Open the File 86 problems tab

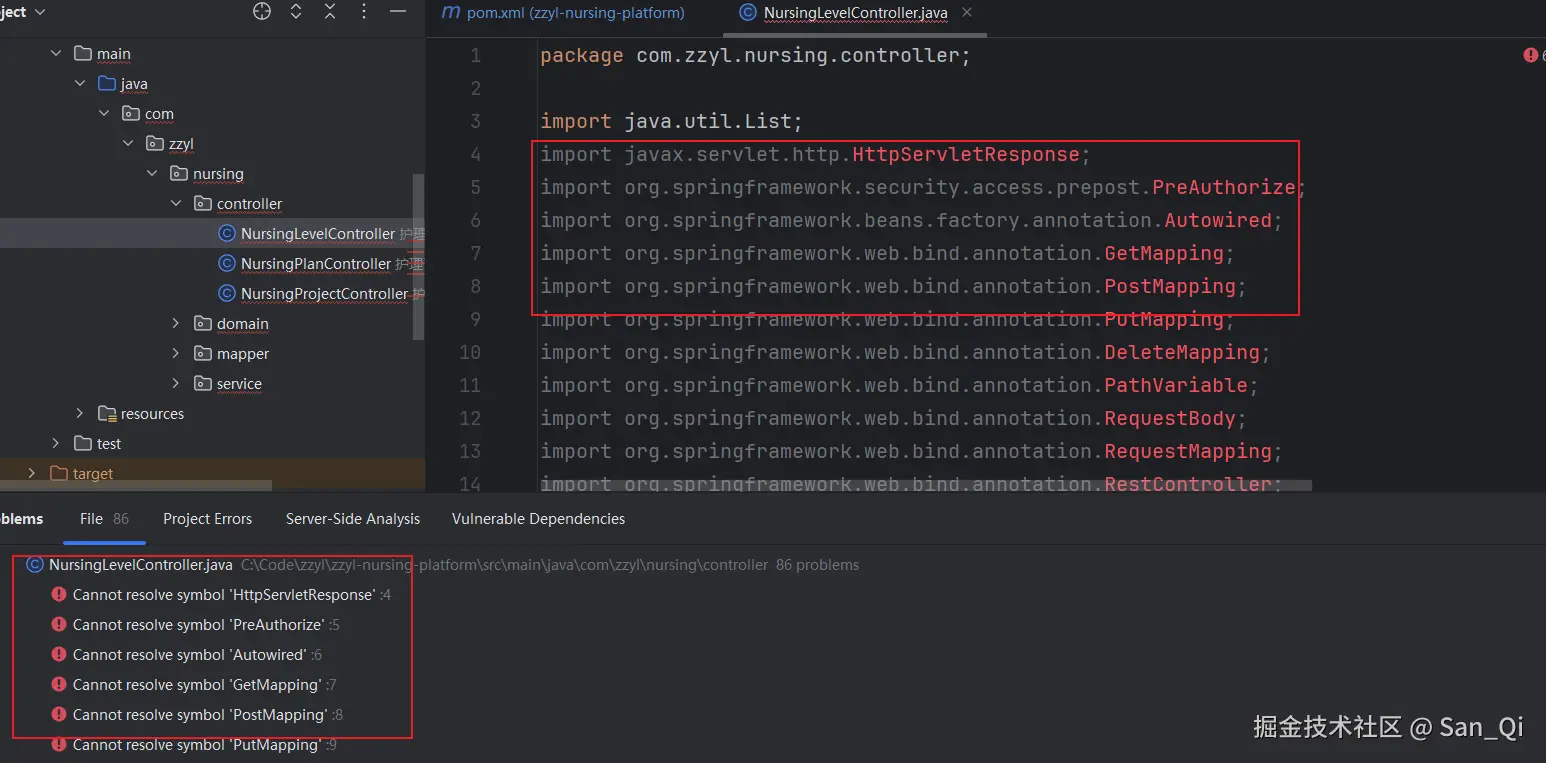105,518
